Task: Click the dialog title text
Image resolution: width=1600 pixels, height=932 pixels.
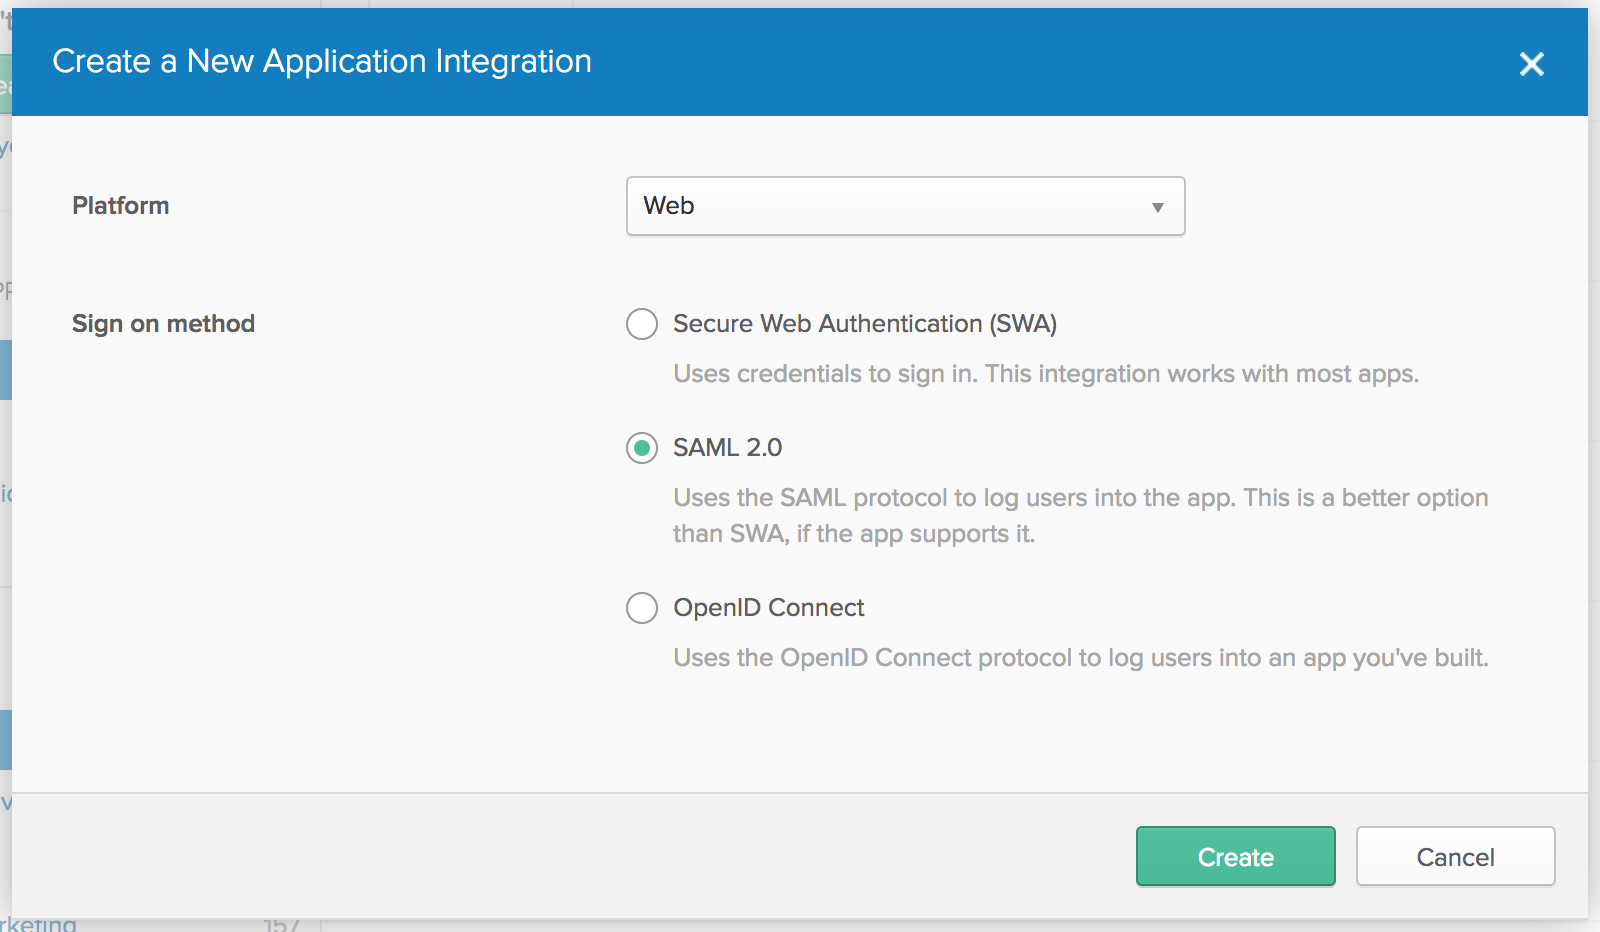Action: [x=322, y=62]
